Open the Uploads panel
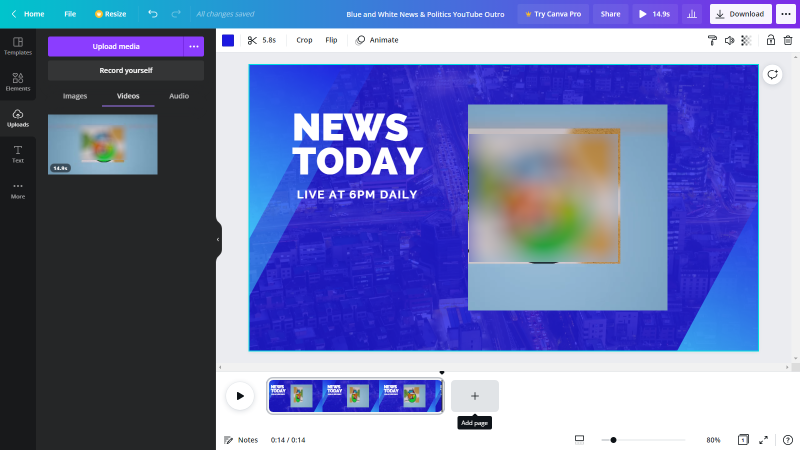This screenshot has height=450, width=800. [x=18, y=118]
